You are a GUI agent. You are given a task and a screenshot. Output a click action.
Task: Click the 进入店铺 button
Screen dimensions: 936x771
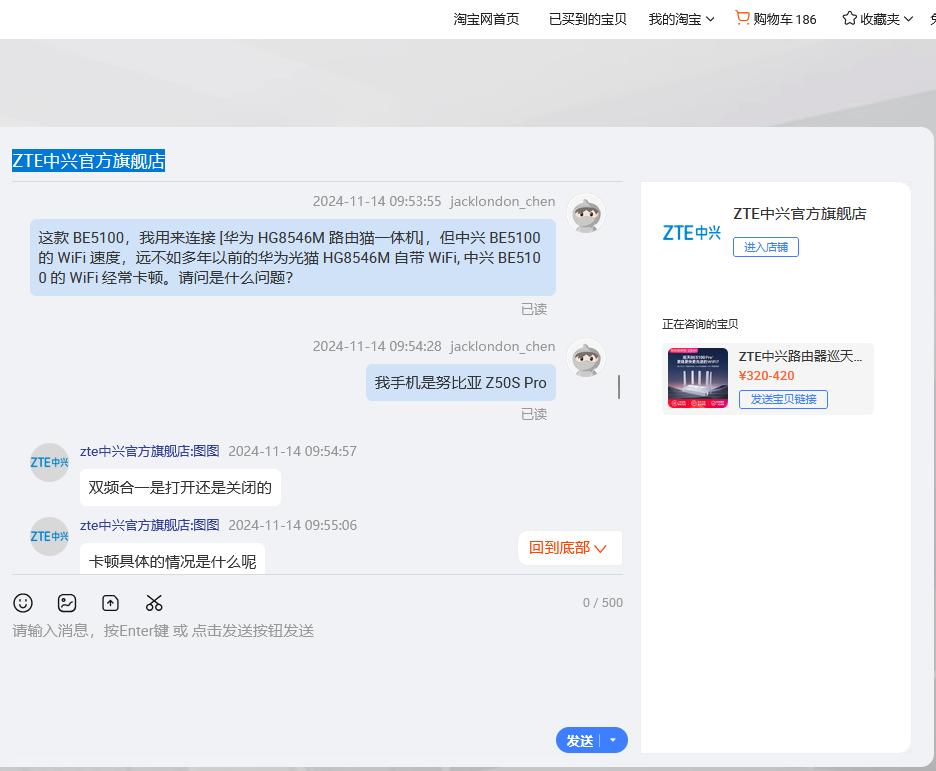(766, 247)
